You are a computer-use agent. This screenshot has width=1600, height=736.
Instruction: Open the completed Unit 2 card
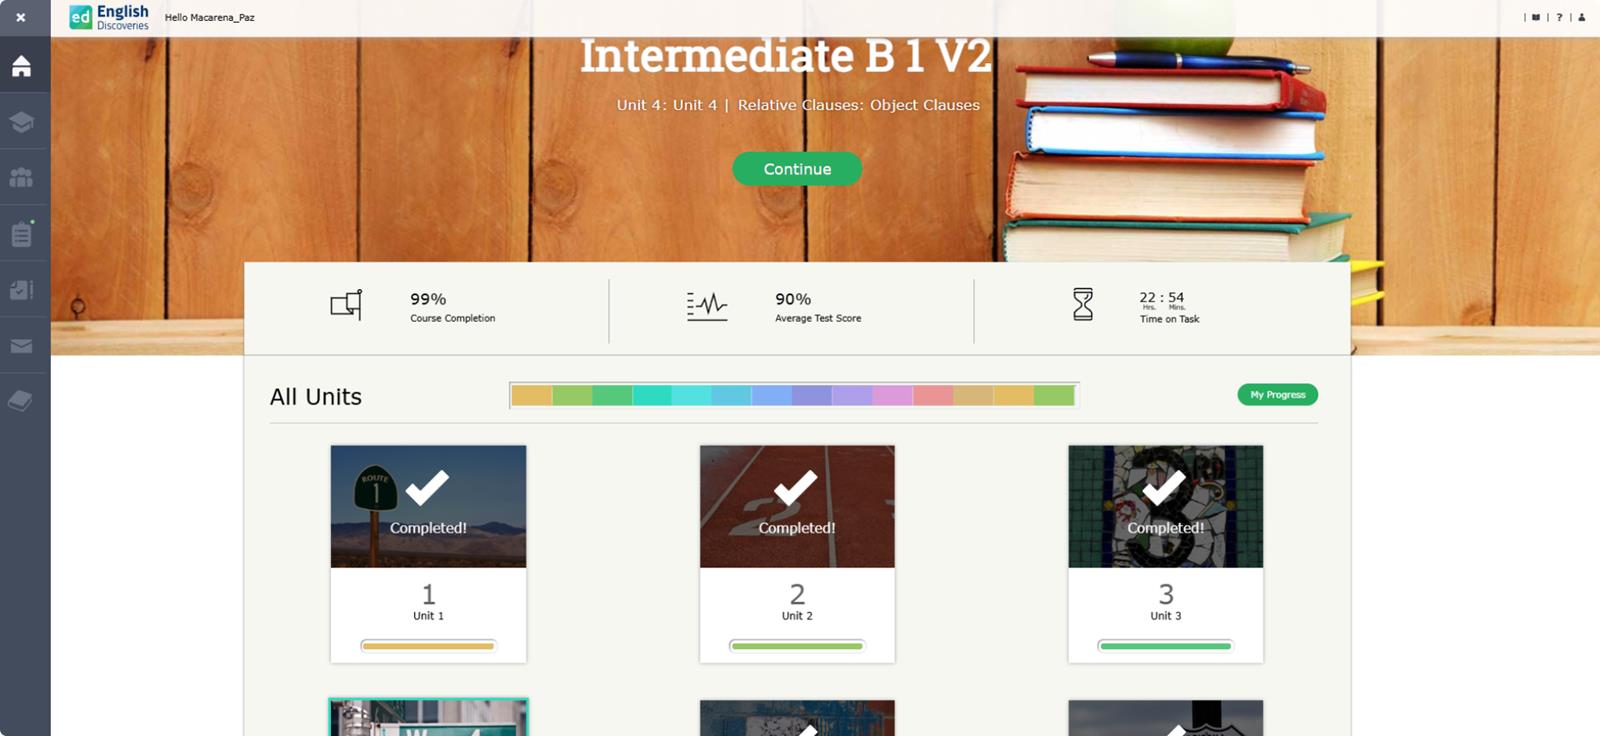797,554
